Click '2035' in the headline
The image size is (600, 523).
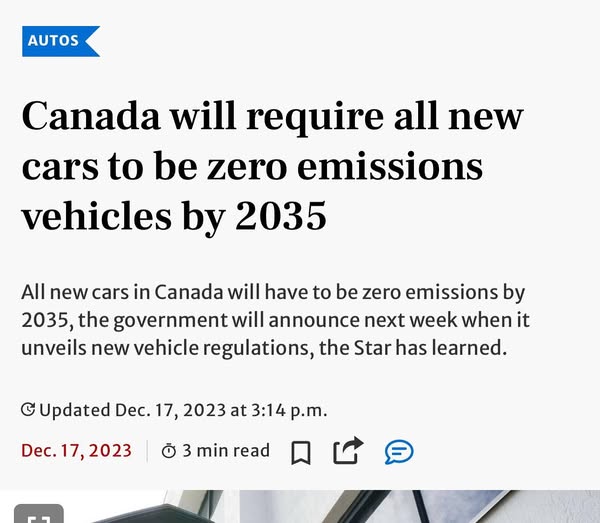coord(281,216)
